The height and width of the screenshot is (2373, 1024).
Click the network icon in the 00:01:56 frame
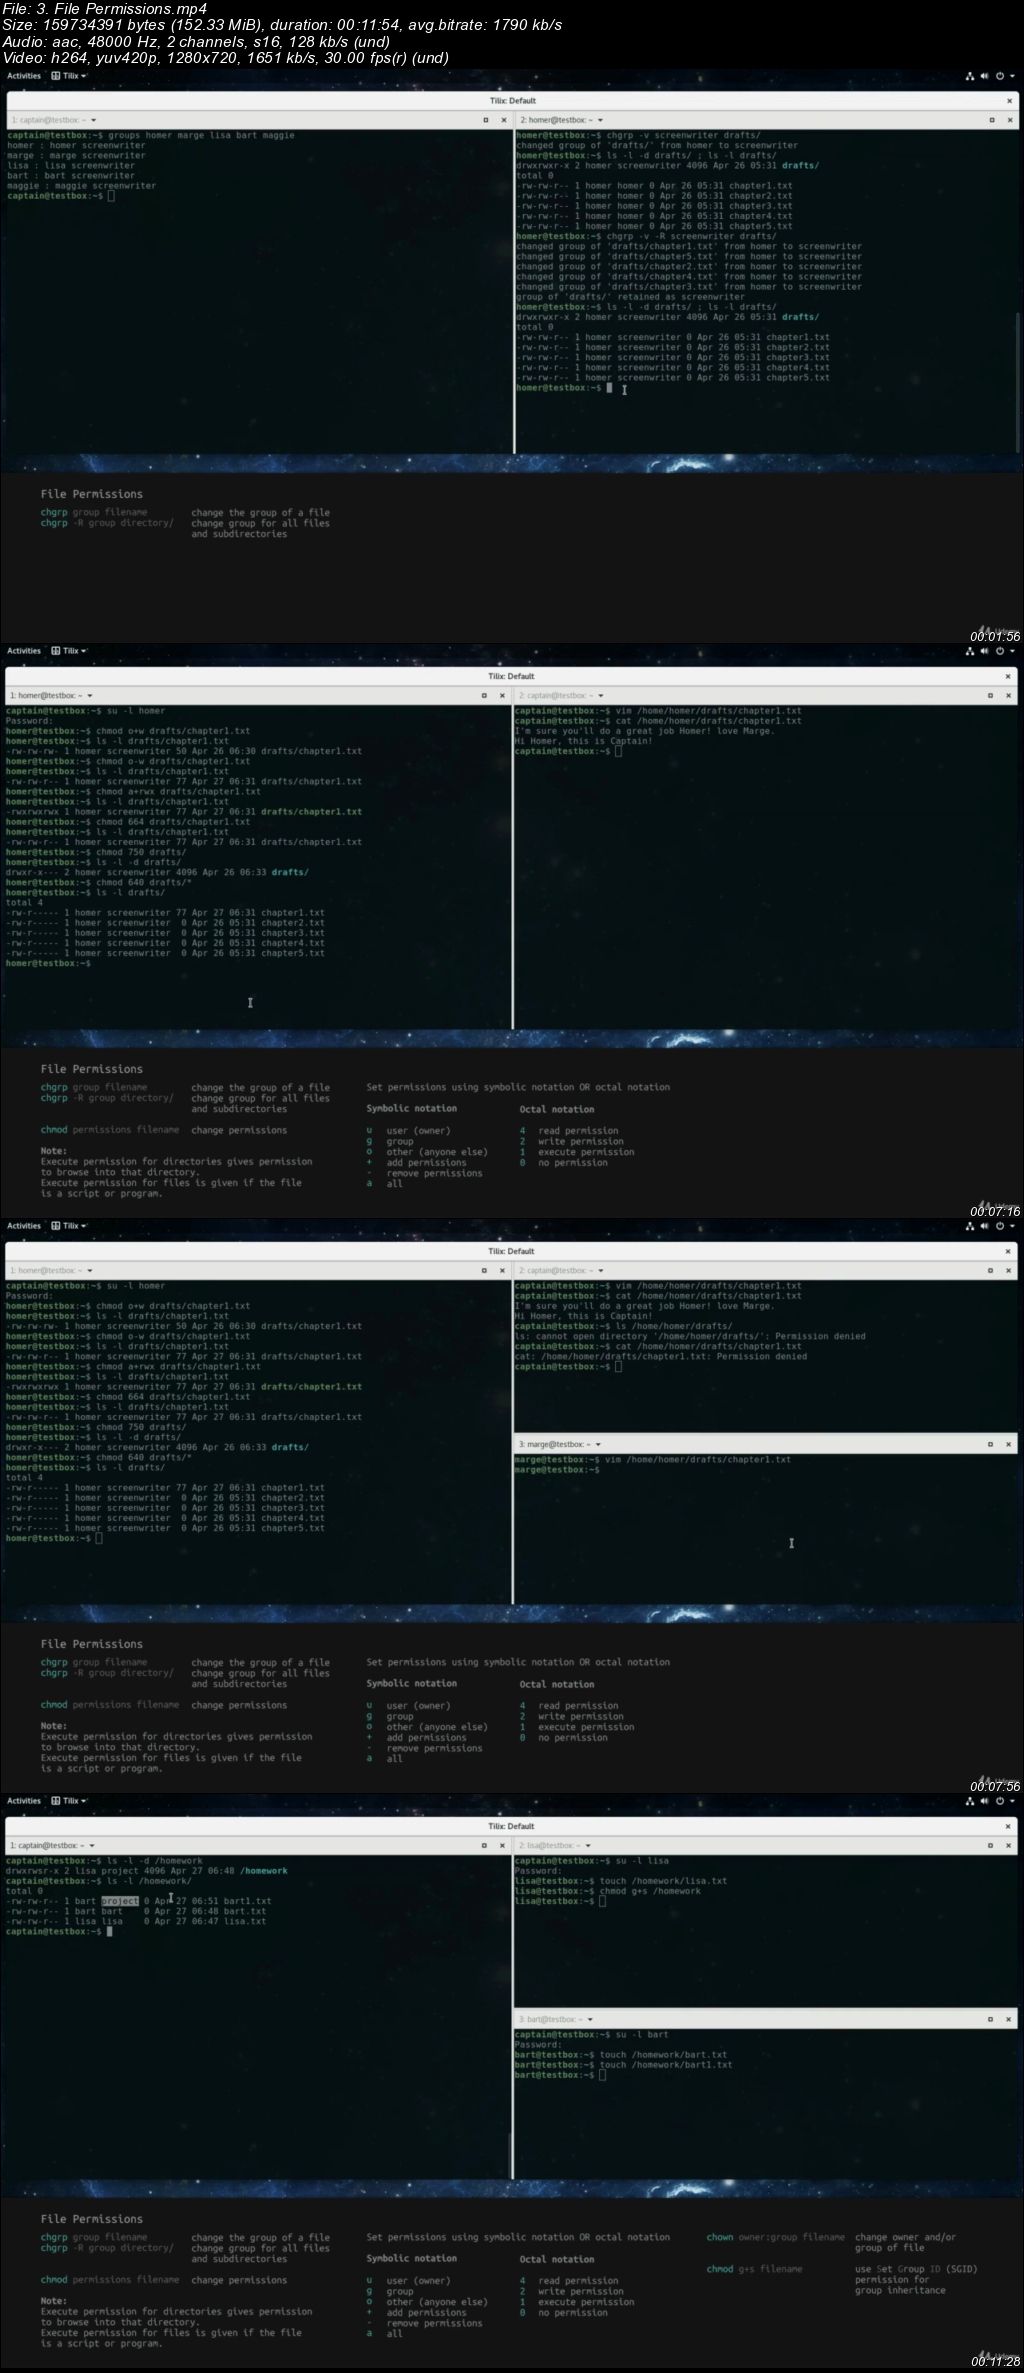(970, 76)
